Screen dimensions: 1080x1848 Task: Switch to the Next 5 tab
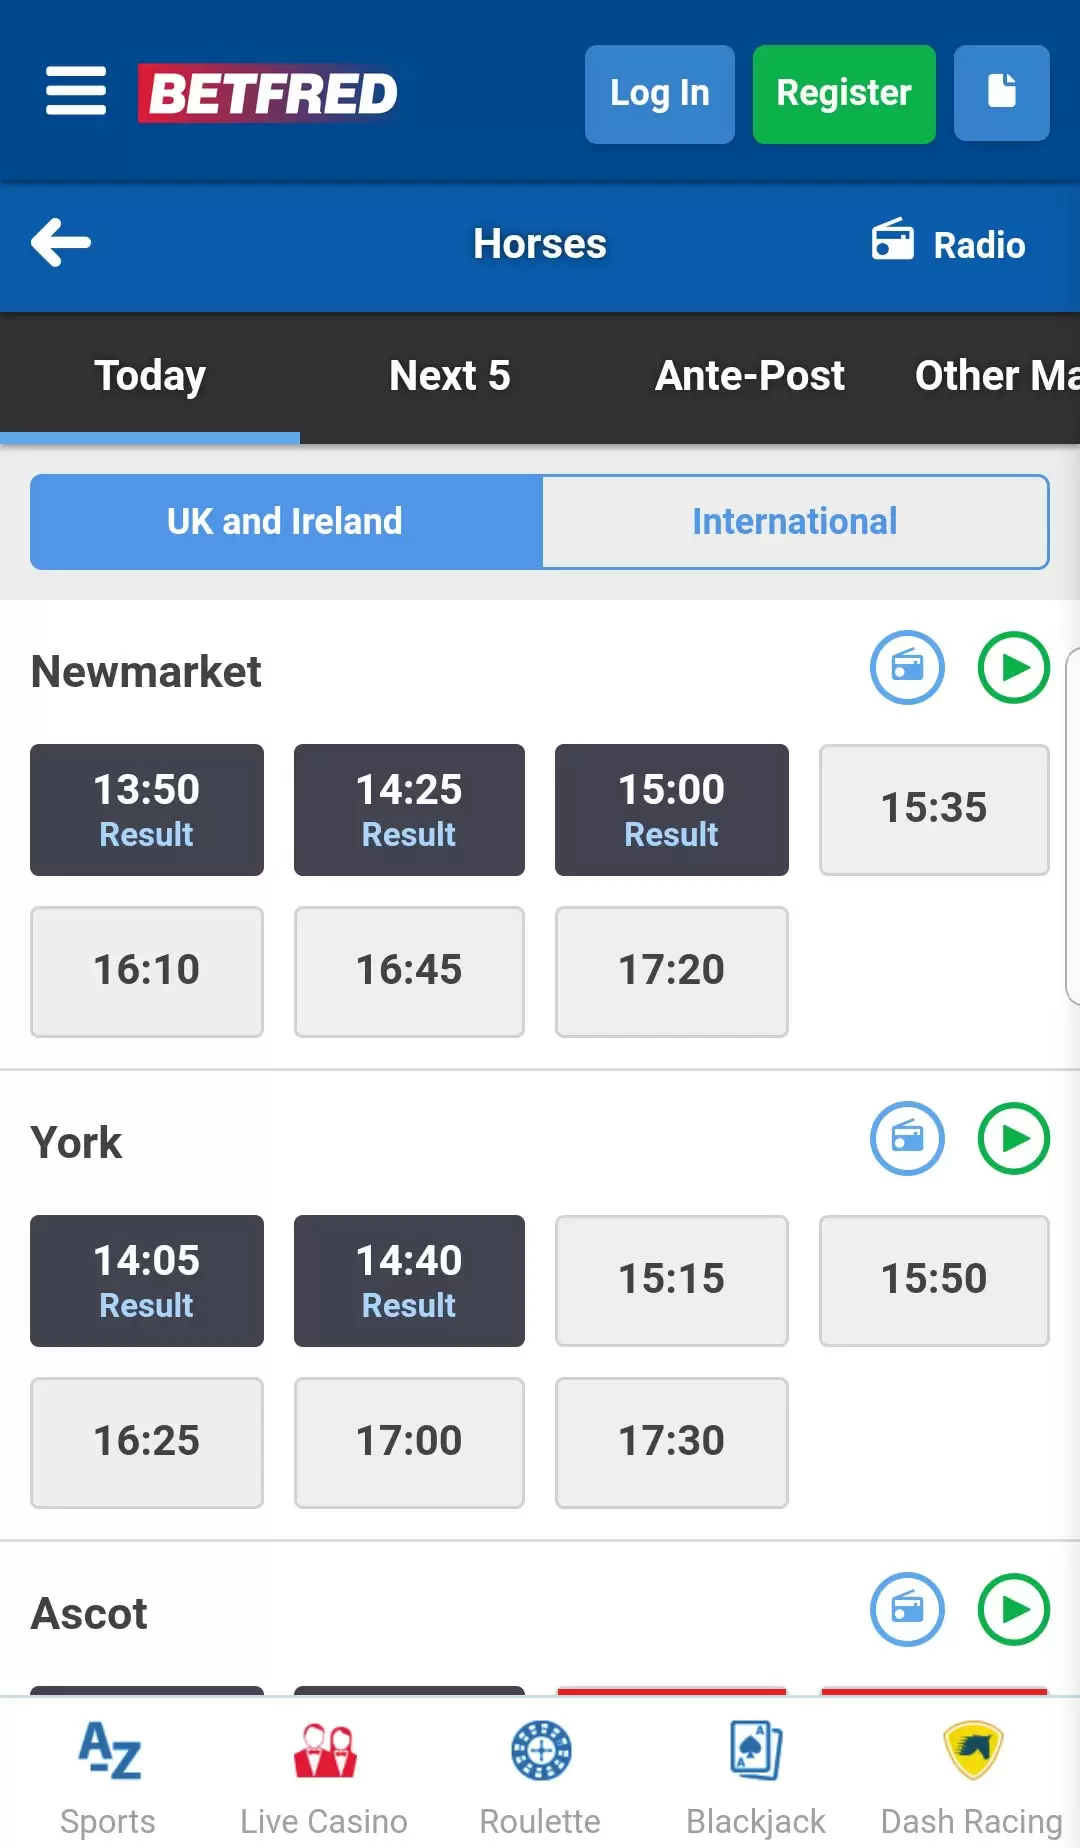pos(450,376)
